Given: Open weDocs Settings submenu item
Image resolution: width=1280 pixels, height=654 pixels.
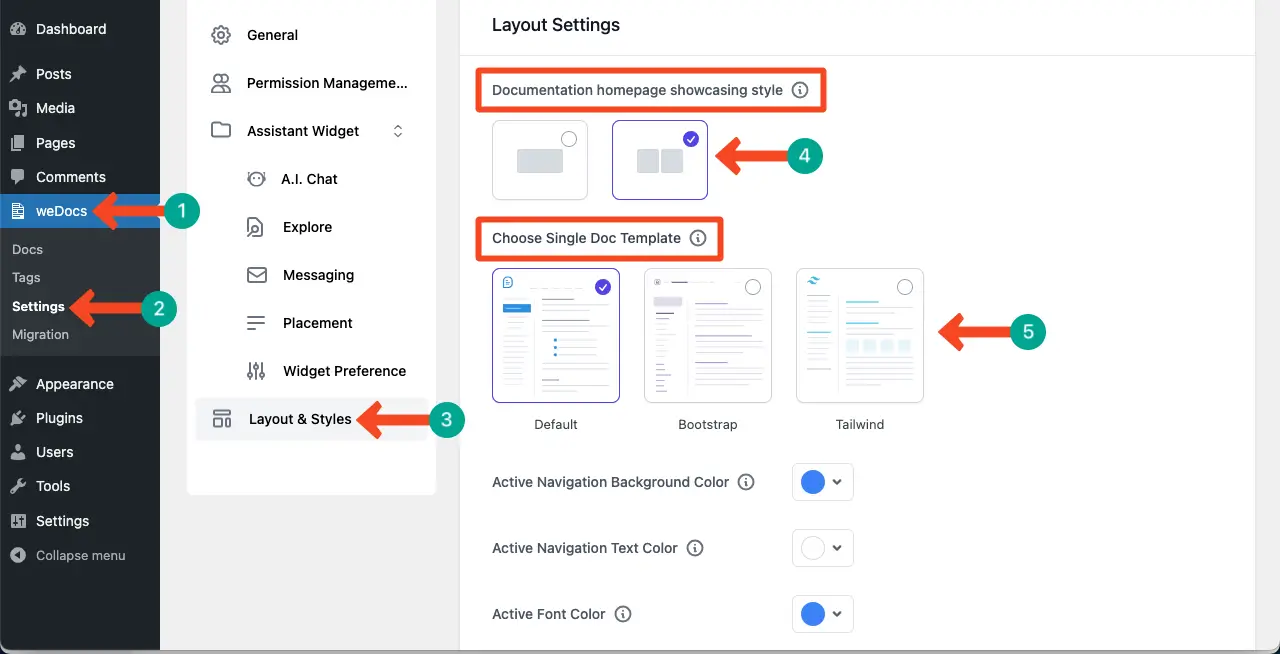Looking at the screenshot, I should tap(38, 306).
